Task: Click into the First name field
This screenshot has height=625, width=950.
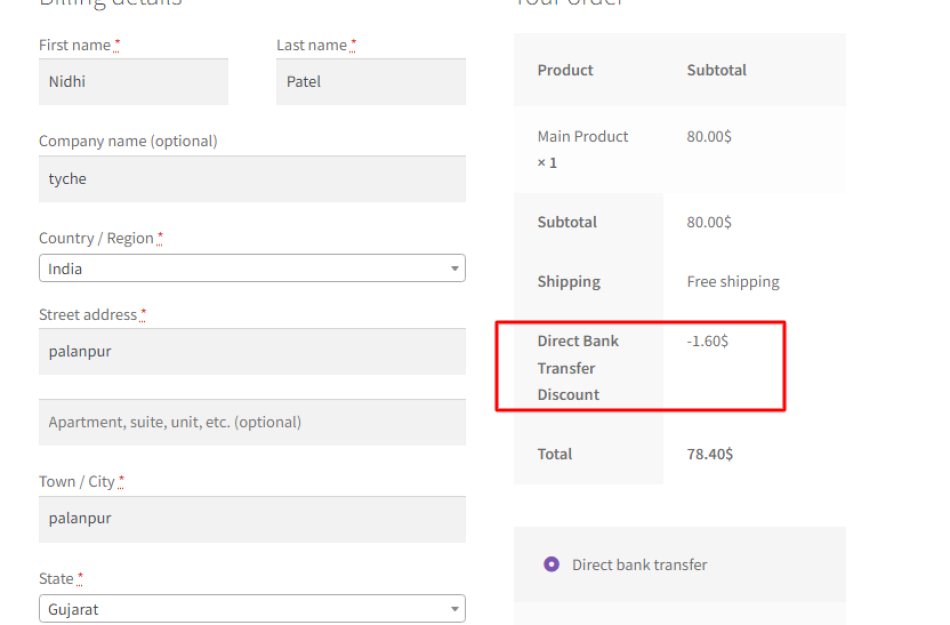Action: 133,81
